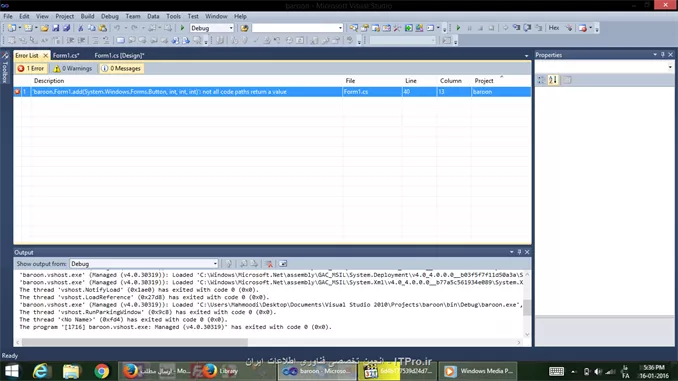The height and width of the screenshot is (381, 678).
Task: Click Clear All icon in Output toolbar
Action: click(269, 264)
